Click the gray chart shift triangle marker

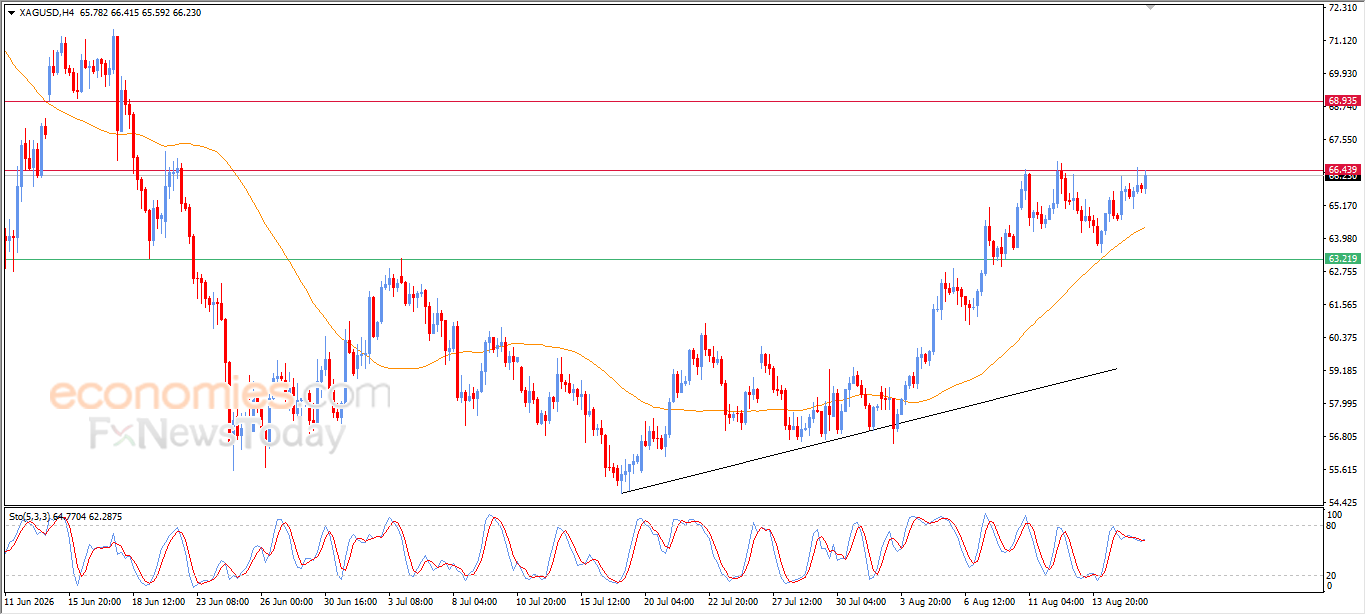[1150, 7]
